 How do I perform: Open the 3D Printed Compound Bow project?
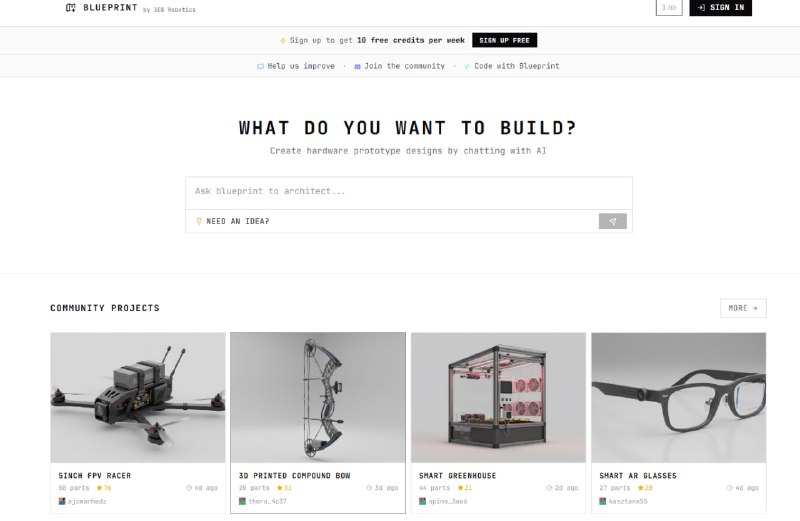[318, 423]
